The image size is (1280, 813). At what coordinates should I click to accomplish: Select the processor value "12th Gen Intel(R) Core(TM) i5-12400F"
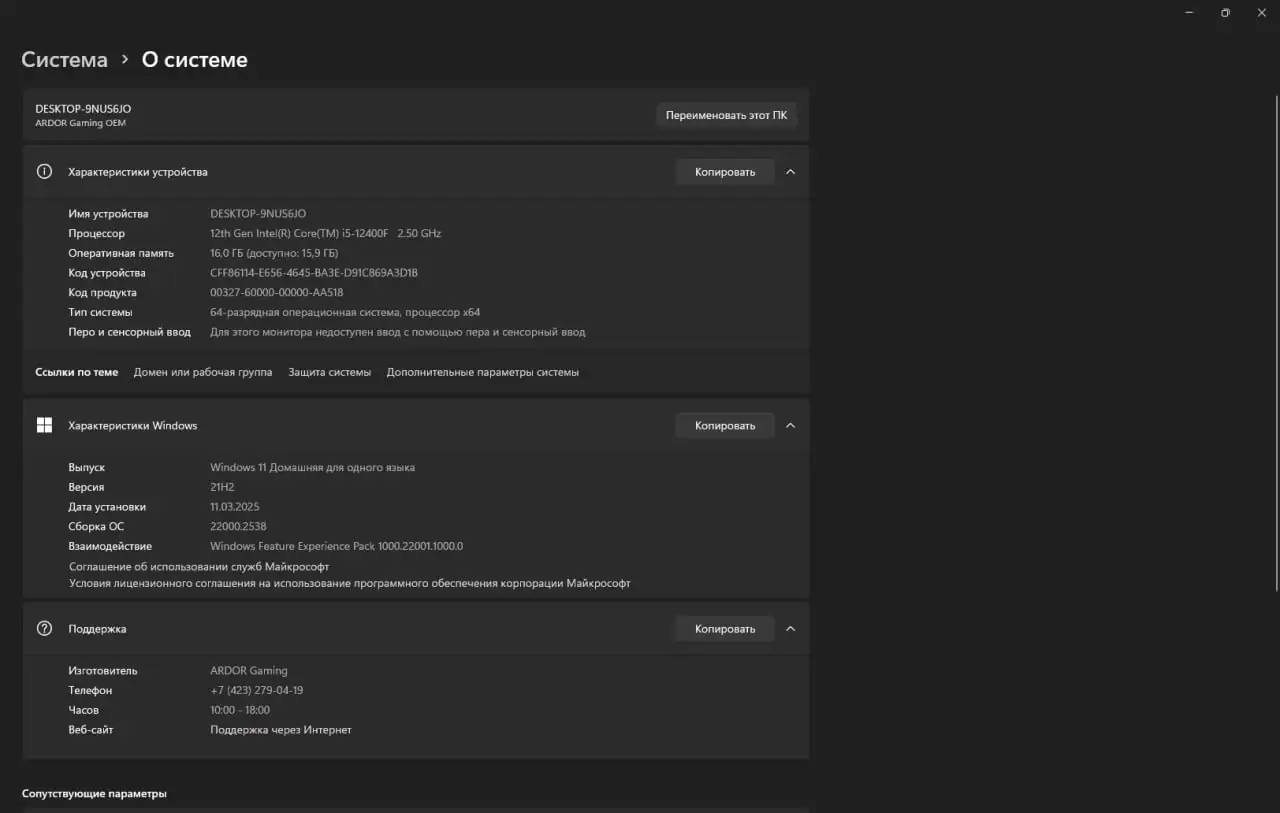(x=299, y=233)
